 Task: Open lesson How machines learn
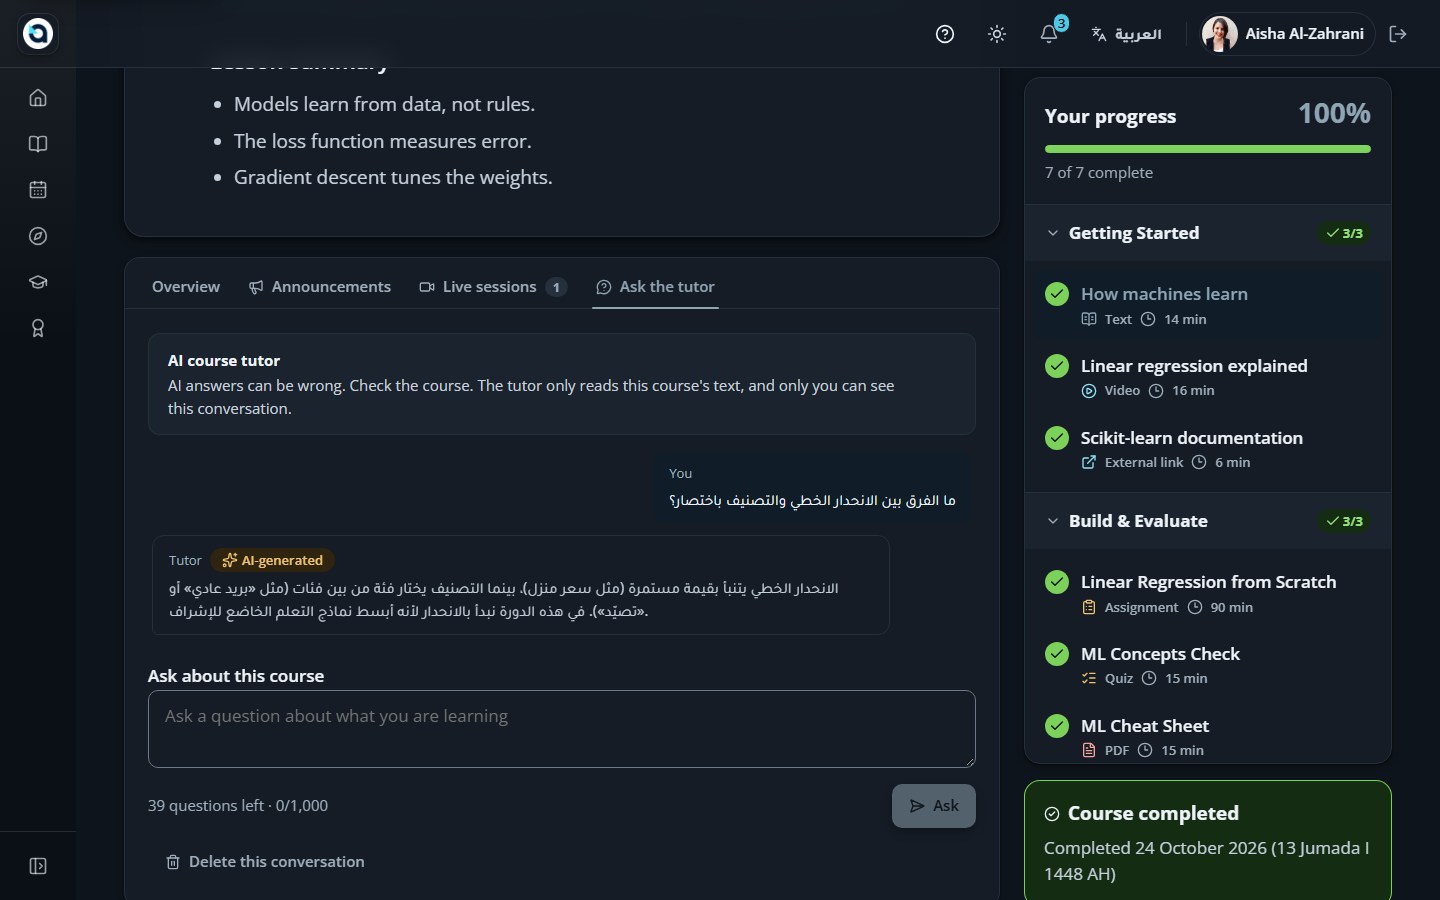[1208, 305]
